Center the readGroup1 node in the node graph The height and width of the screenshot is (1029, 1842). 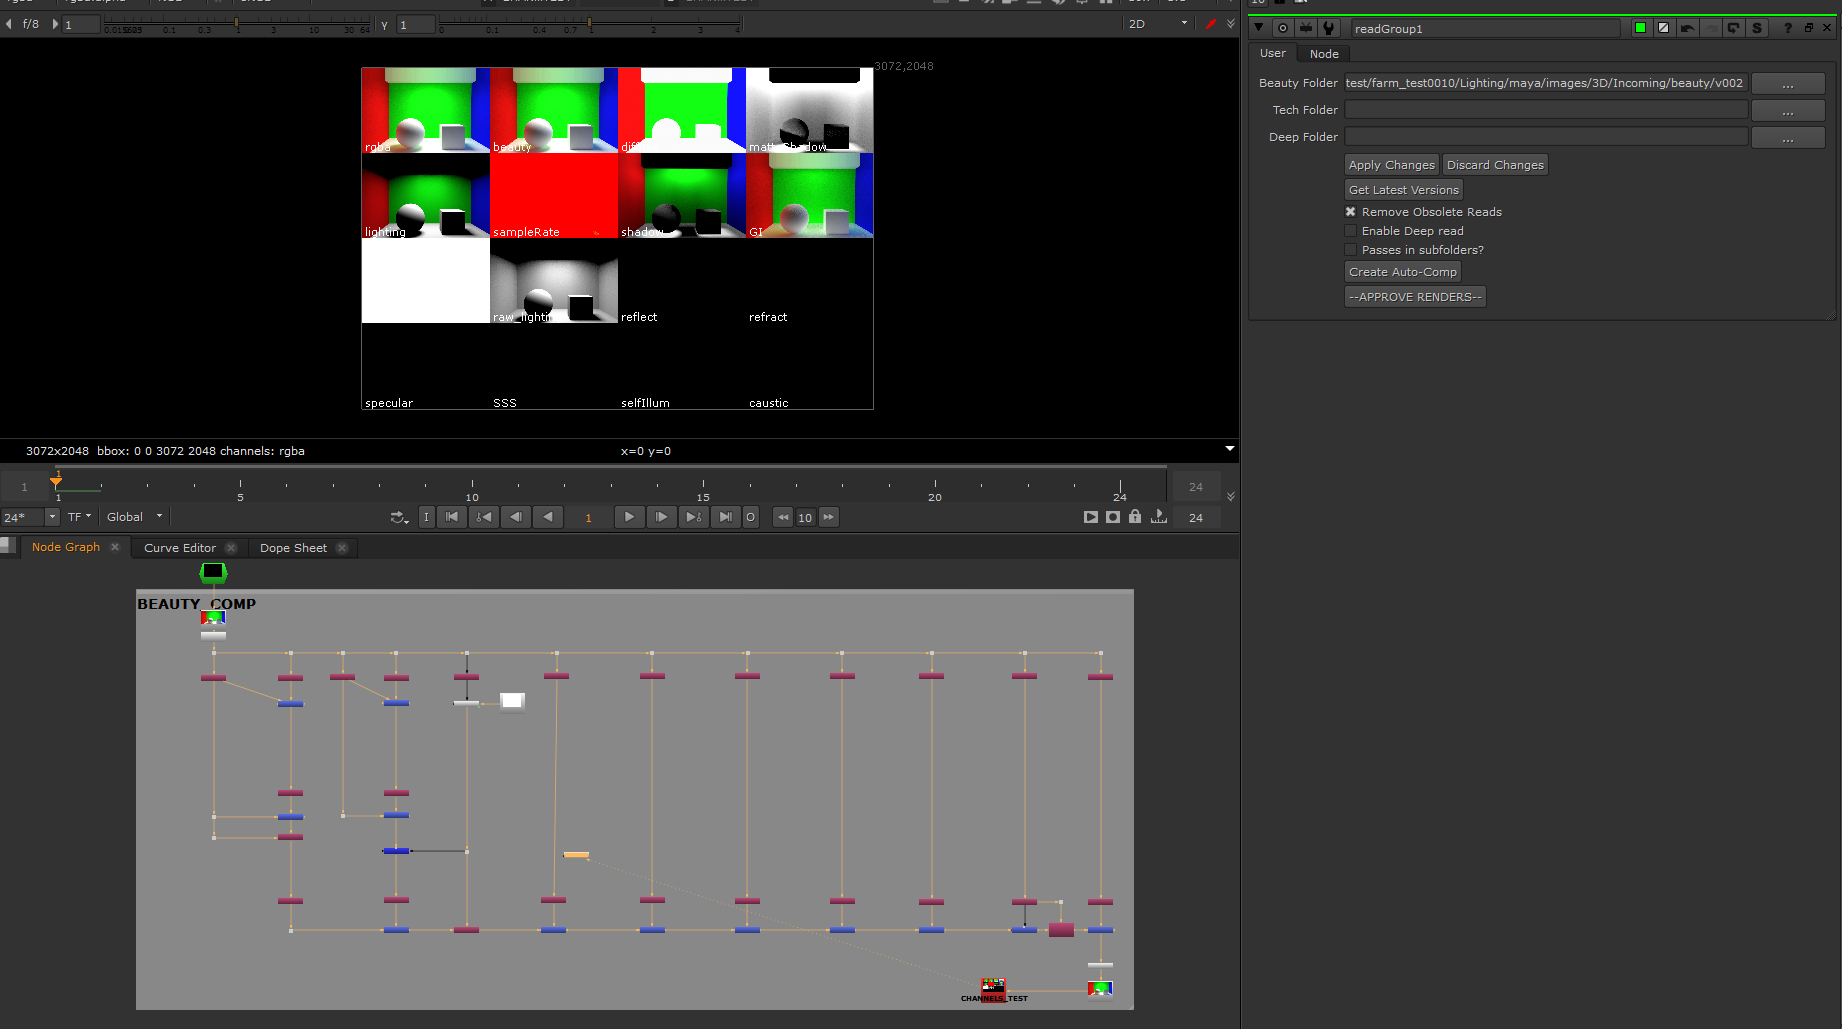[x=1283, y=28]
